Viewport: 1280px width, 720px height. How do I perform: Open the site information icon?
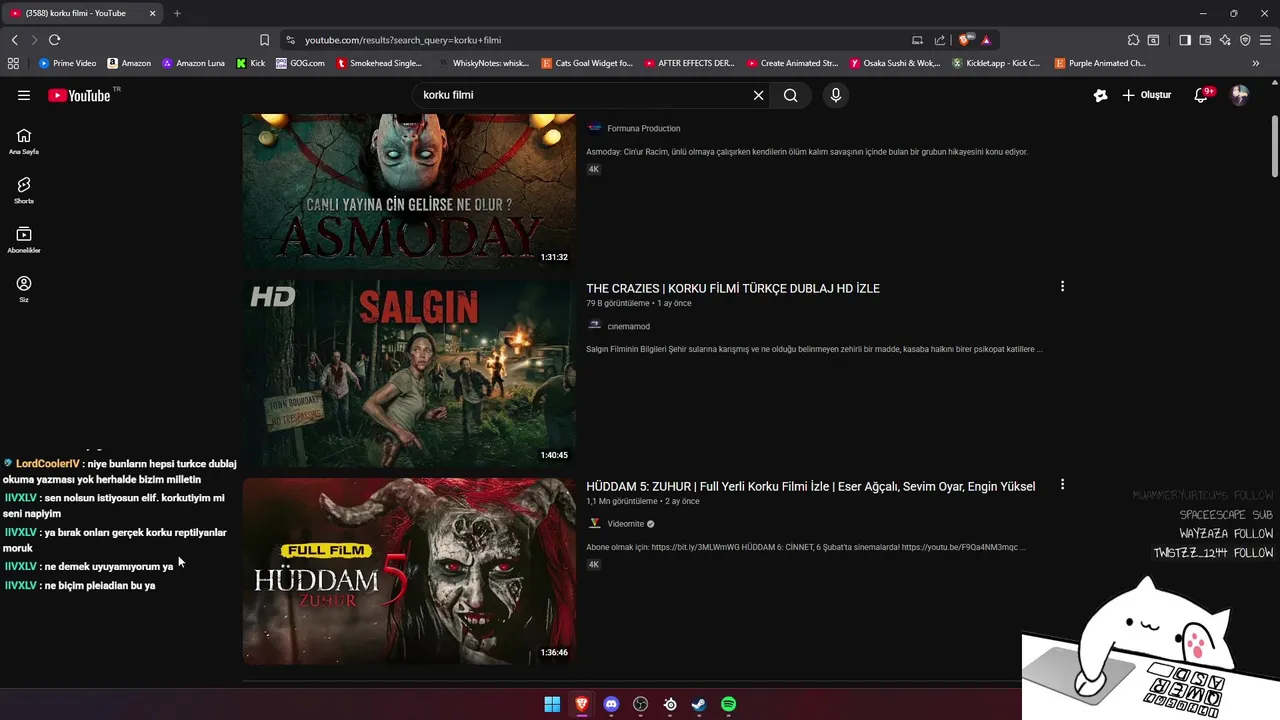(x=290, y=40)
